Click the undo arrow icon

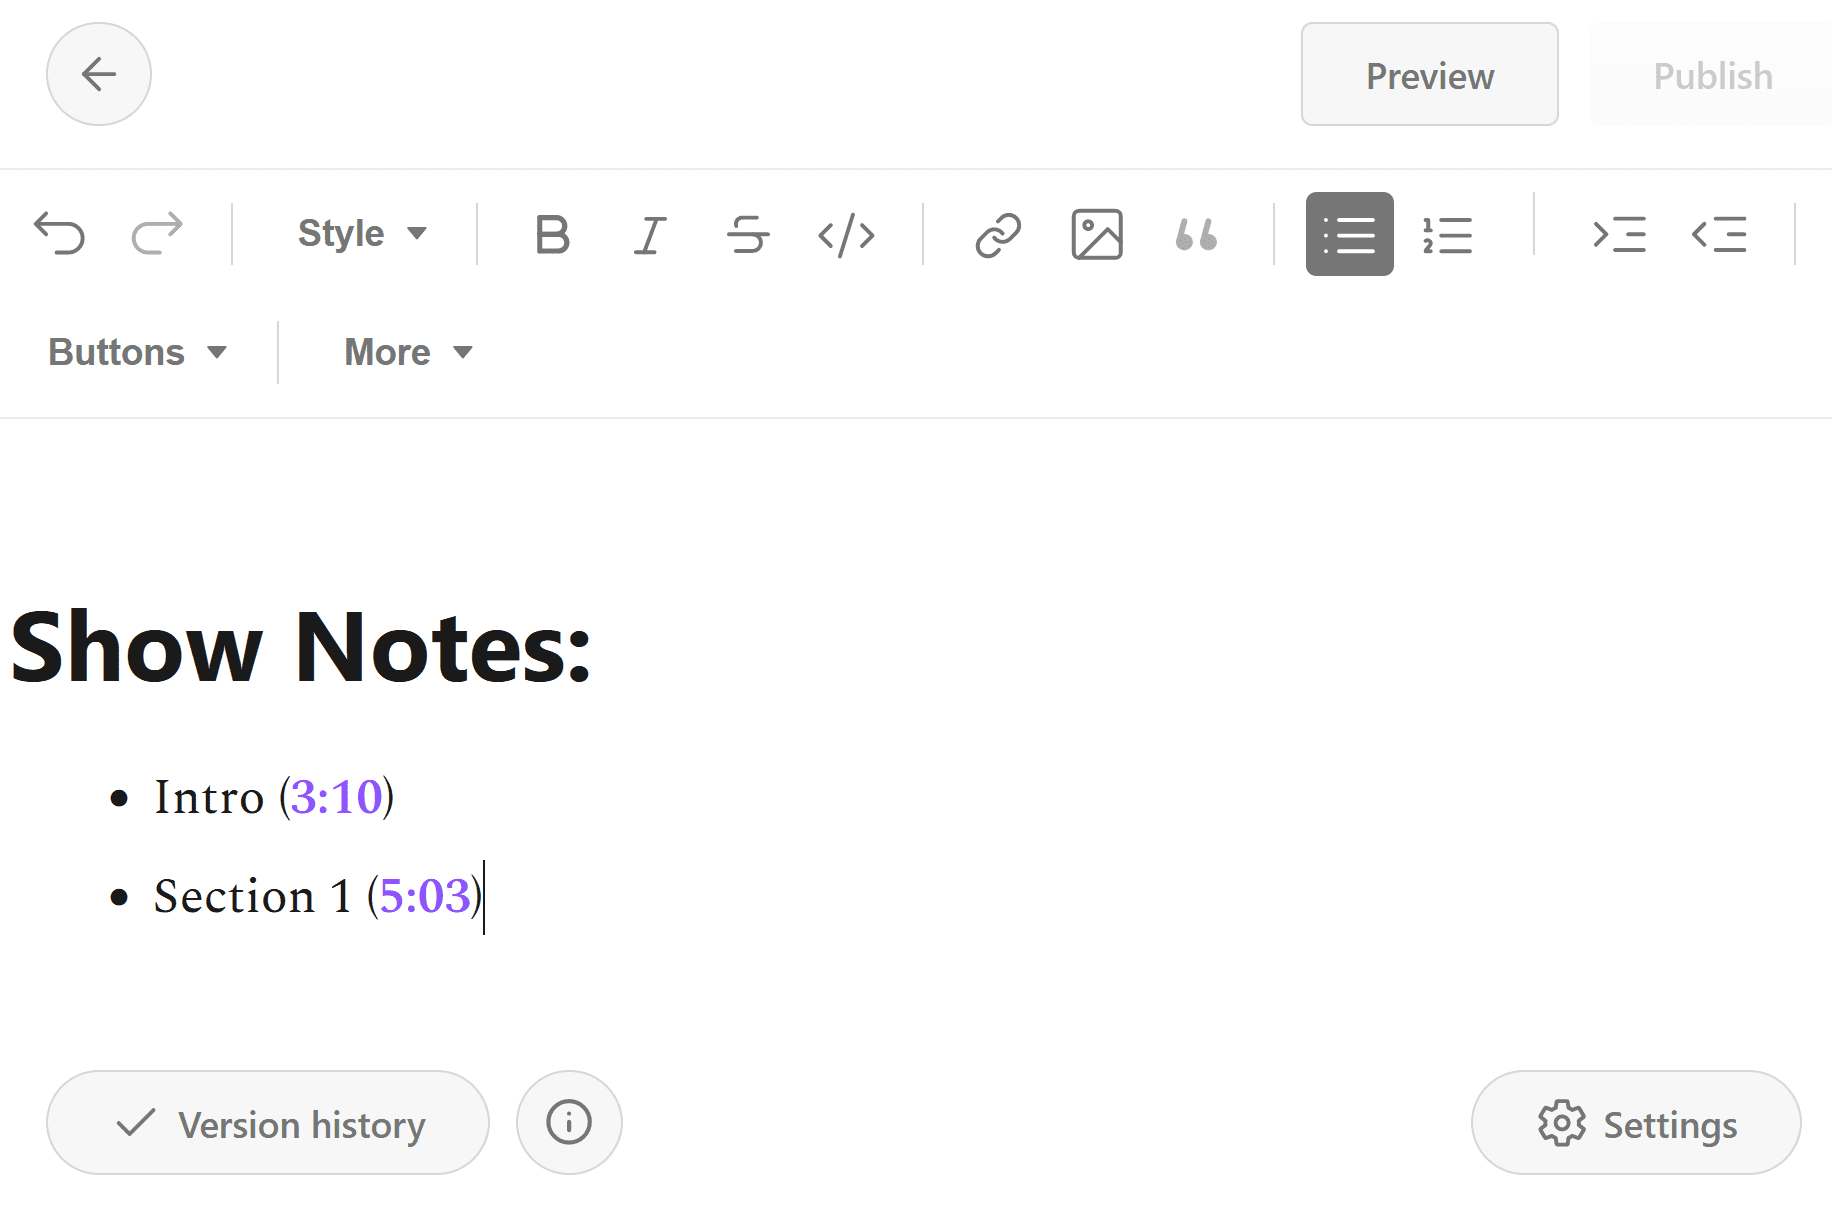click(59, 234)
